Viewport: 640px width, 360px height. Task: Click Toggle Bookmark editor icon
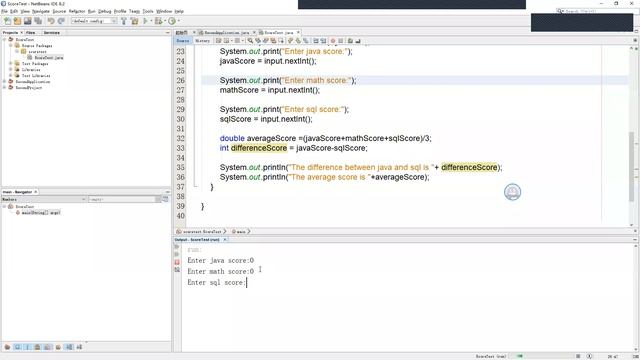pyautogui.click(x=306, y=41)
